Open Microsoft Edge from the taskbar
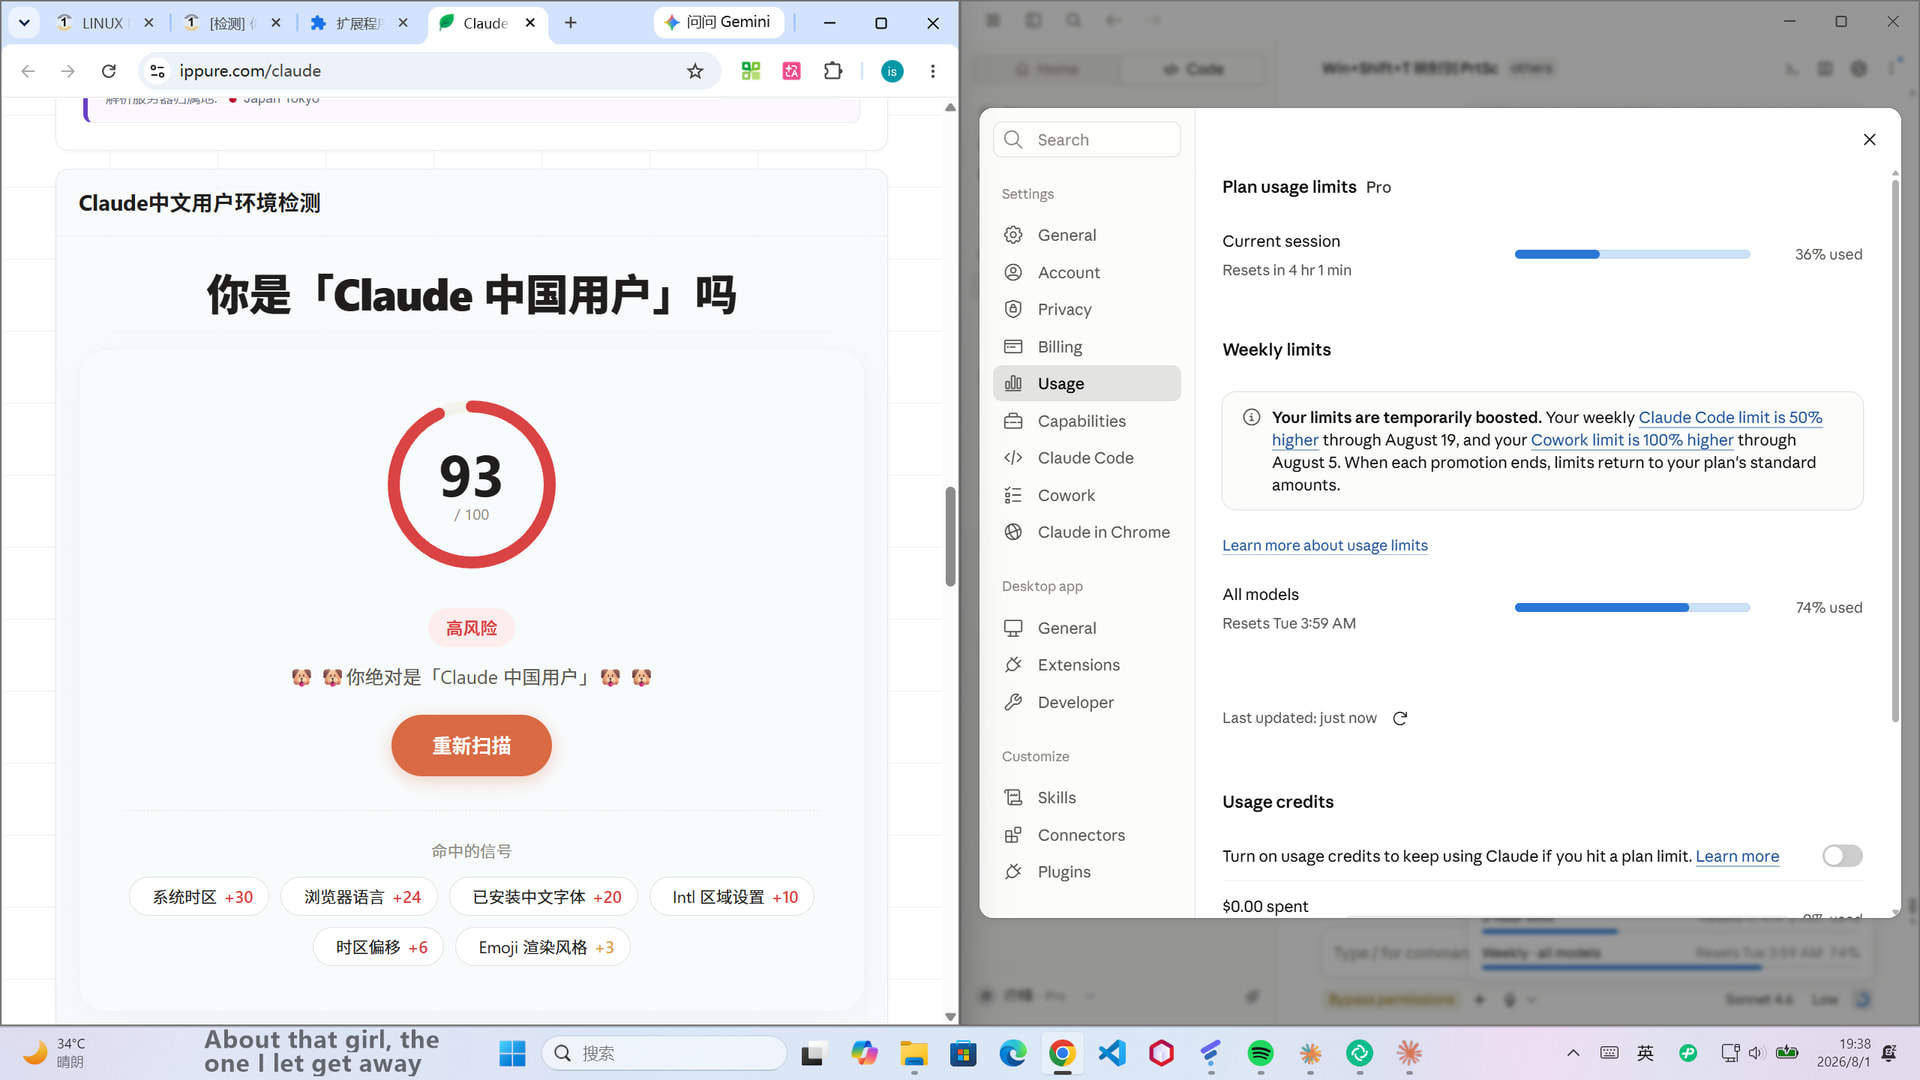This screenshot has height=1080, width=1920. point(1013,1053)
